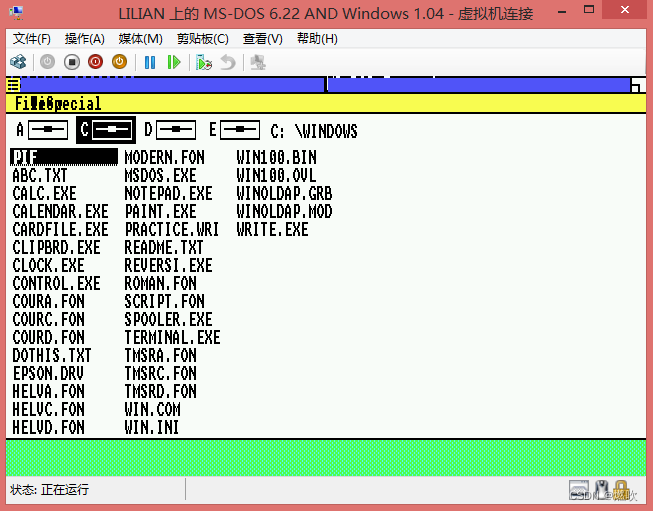Select WINOLDAP.GRB file
This screenshot has height=511, width=653.
pyautogui.click(x=284, y=193)
